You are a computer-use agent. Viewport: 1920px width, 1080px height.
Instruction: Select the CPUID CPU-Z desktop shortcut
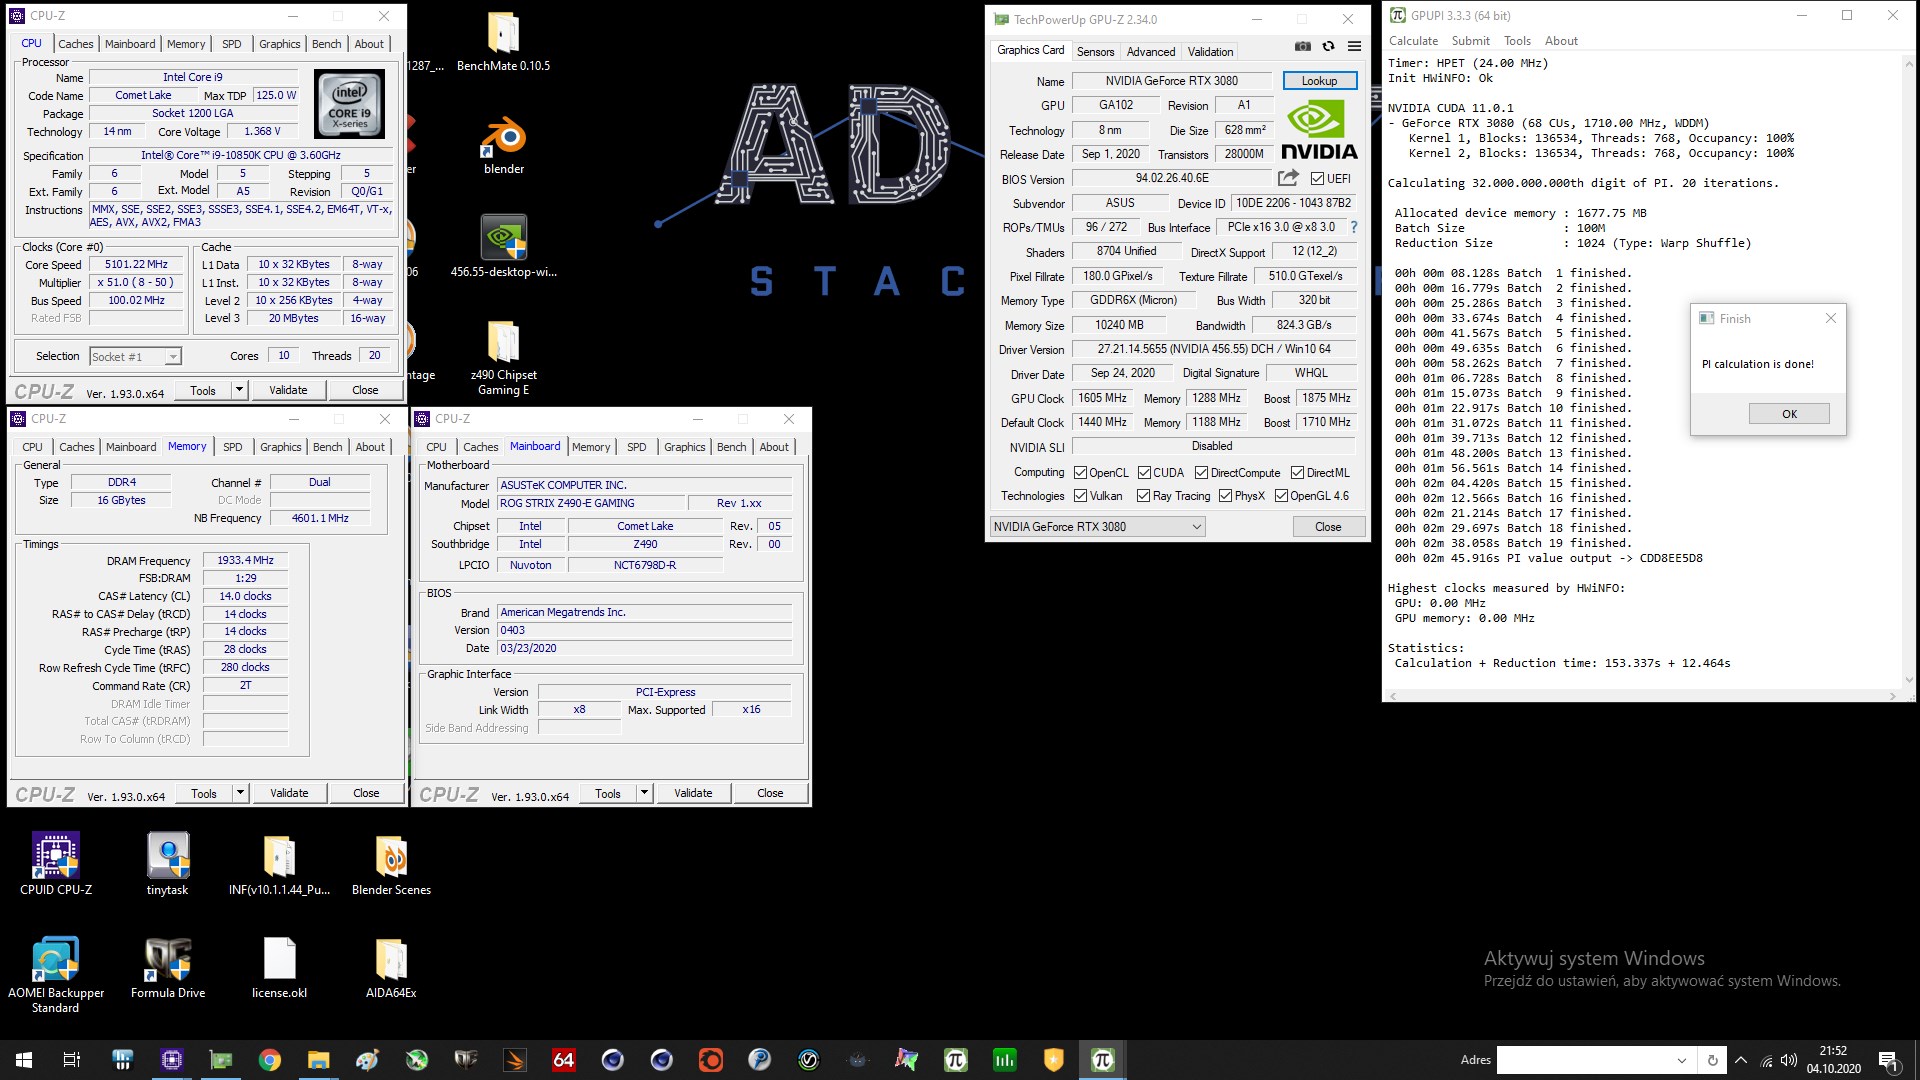point(56,864)
